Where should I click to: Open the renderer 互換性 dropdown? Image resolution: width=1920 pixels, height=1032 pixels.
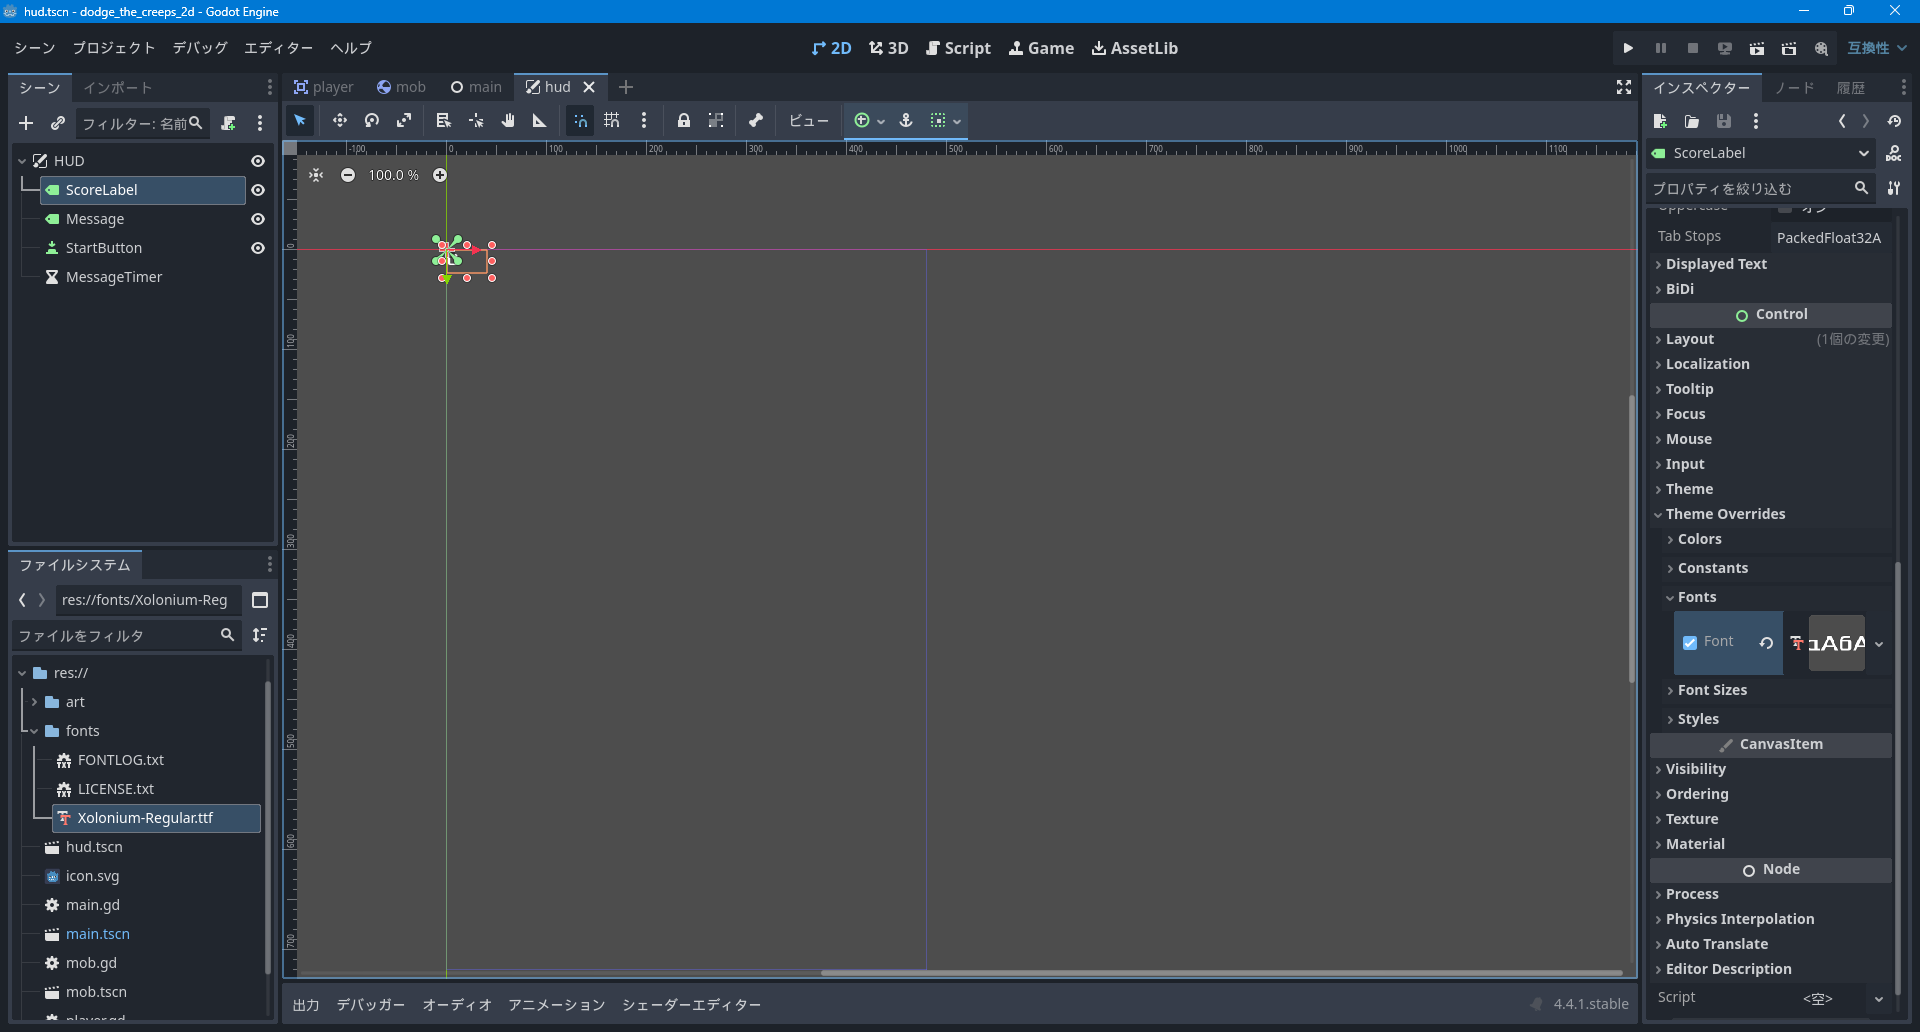[1877, 48]
